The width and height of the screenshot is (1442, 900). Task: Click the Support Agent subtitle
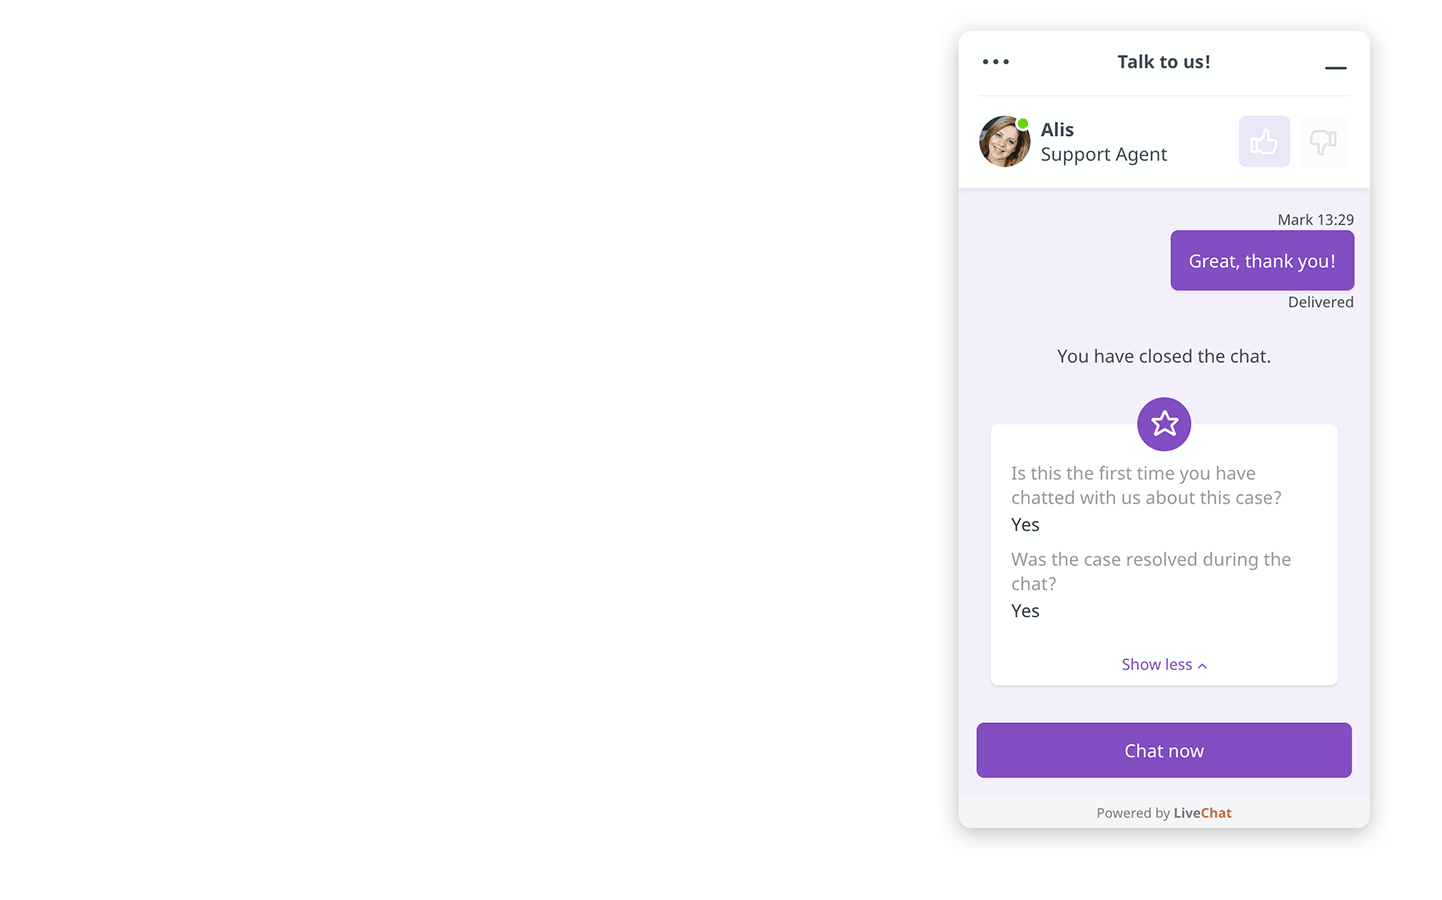1104,155
